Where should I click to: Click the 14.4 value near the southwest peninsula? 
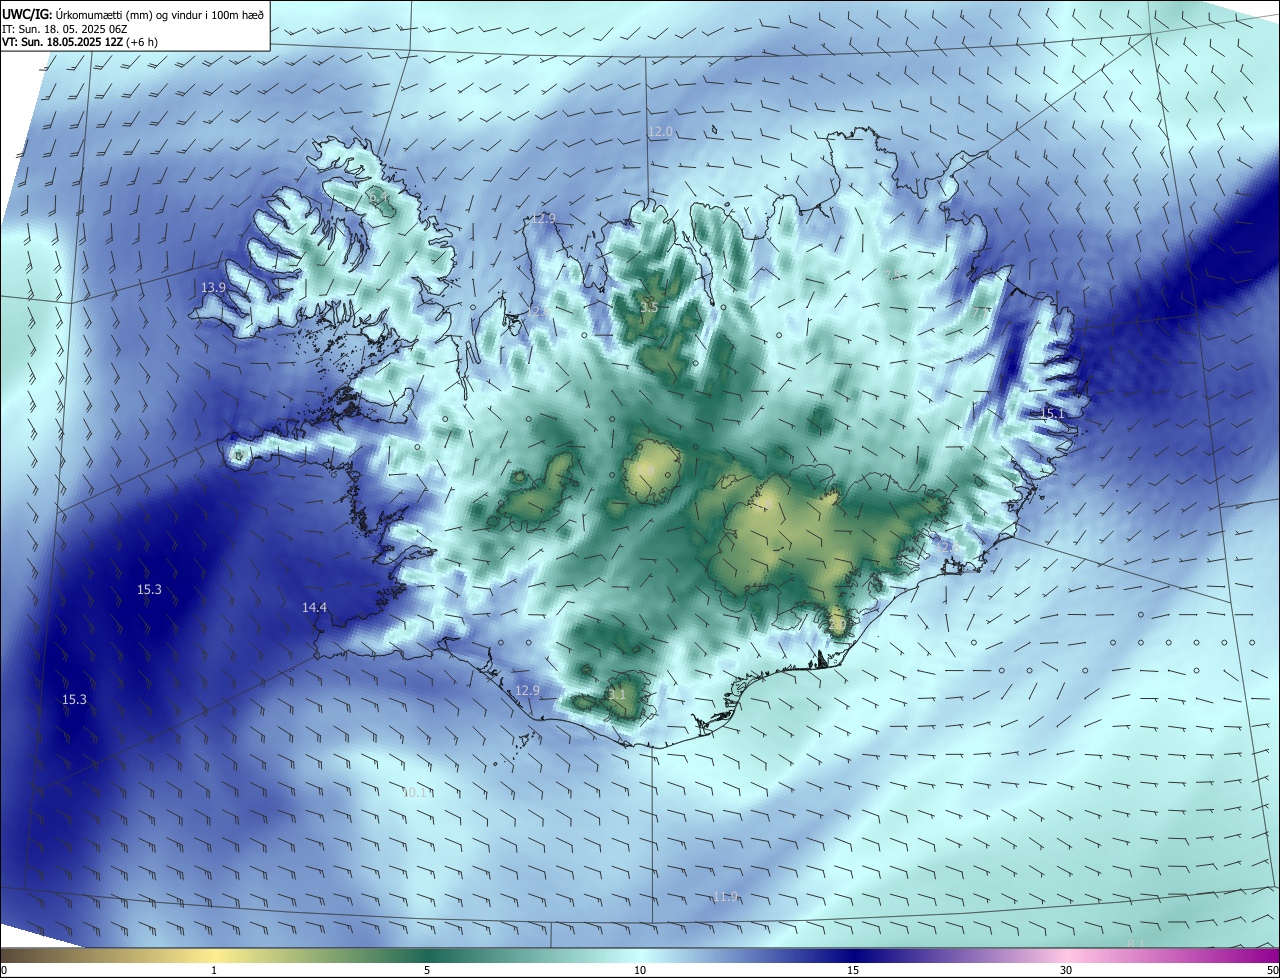(x=315, y=608)
